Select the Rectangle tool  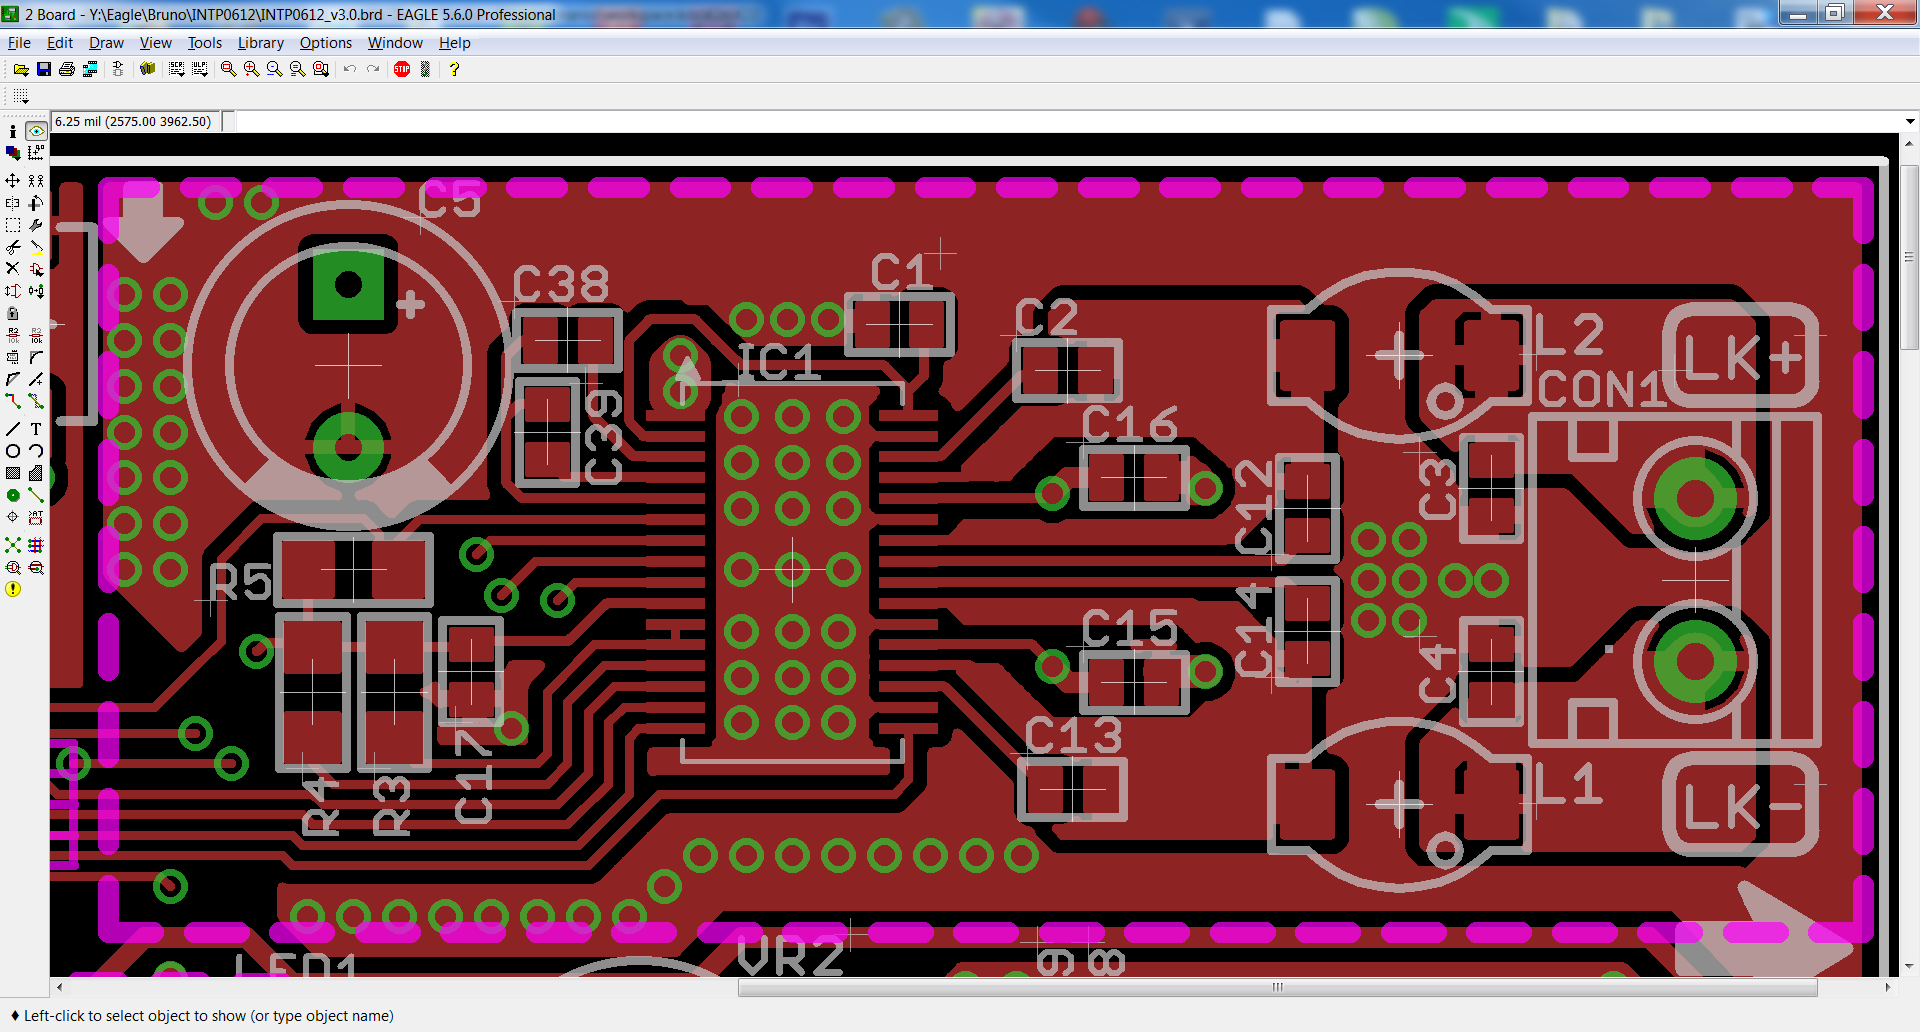pyautogui.click(x=13, y=473)
